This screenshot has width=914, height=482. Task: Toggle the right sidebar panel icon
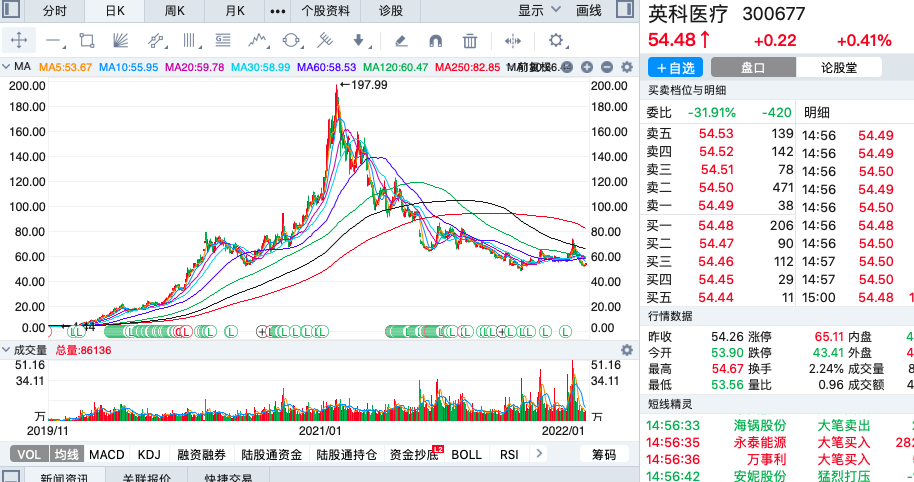point(623,10)
